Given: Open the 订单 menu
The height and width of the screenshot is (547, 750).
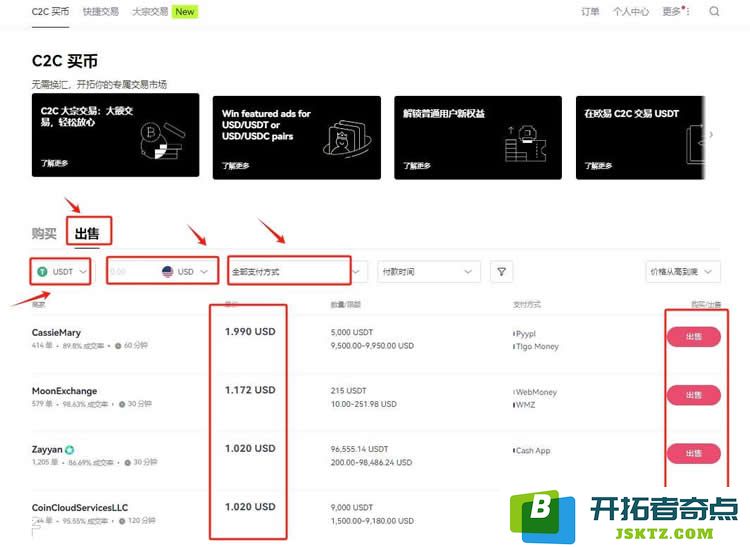Looking at the screenshot, I should click(590, 11).
